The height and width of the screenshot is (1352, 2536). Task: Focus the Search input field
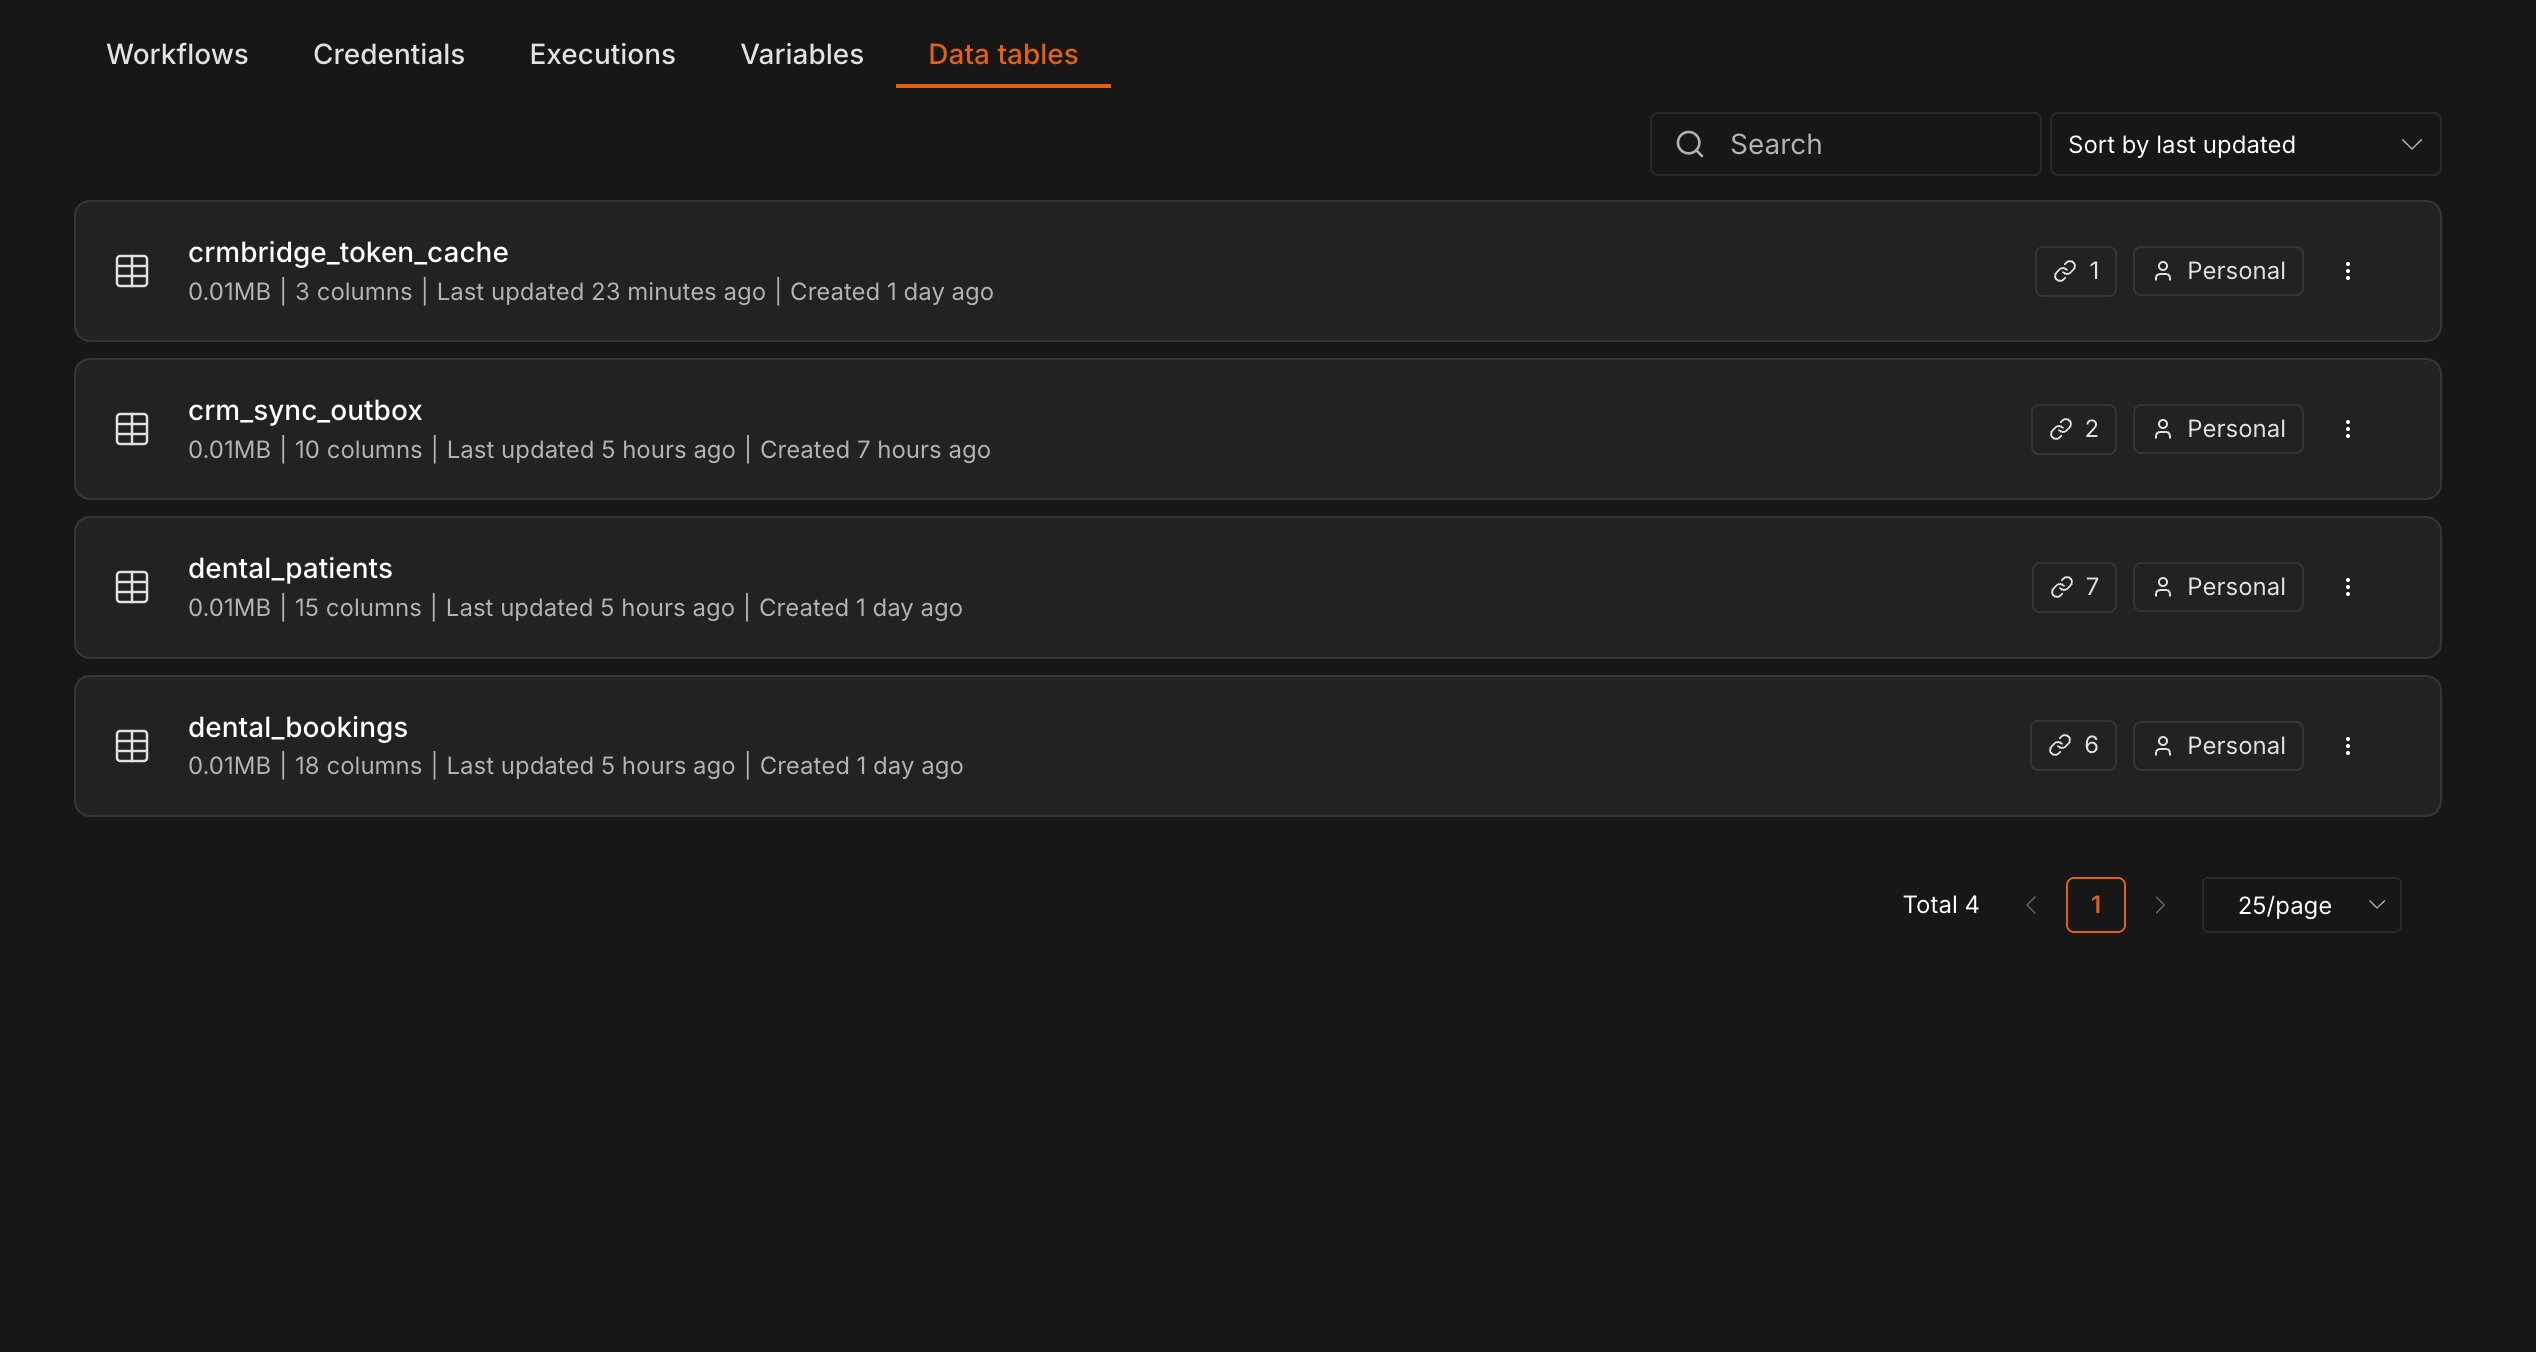(1845, 144)
